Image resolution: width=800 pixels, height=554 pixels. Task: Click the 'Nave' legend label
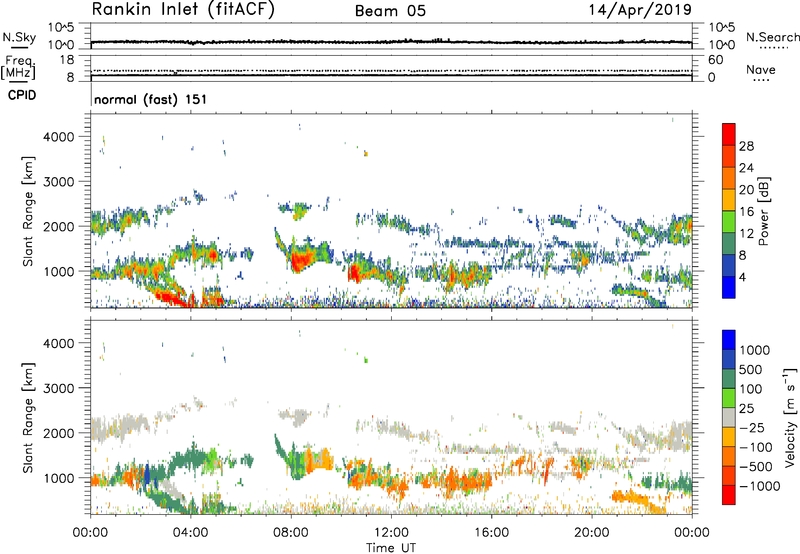tap(761, 69)
